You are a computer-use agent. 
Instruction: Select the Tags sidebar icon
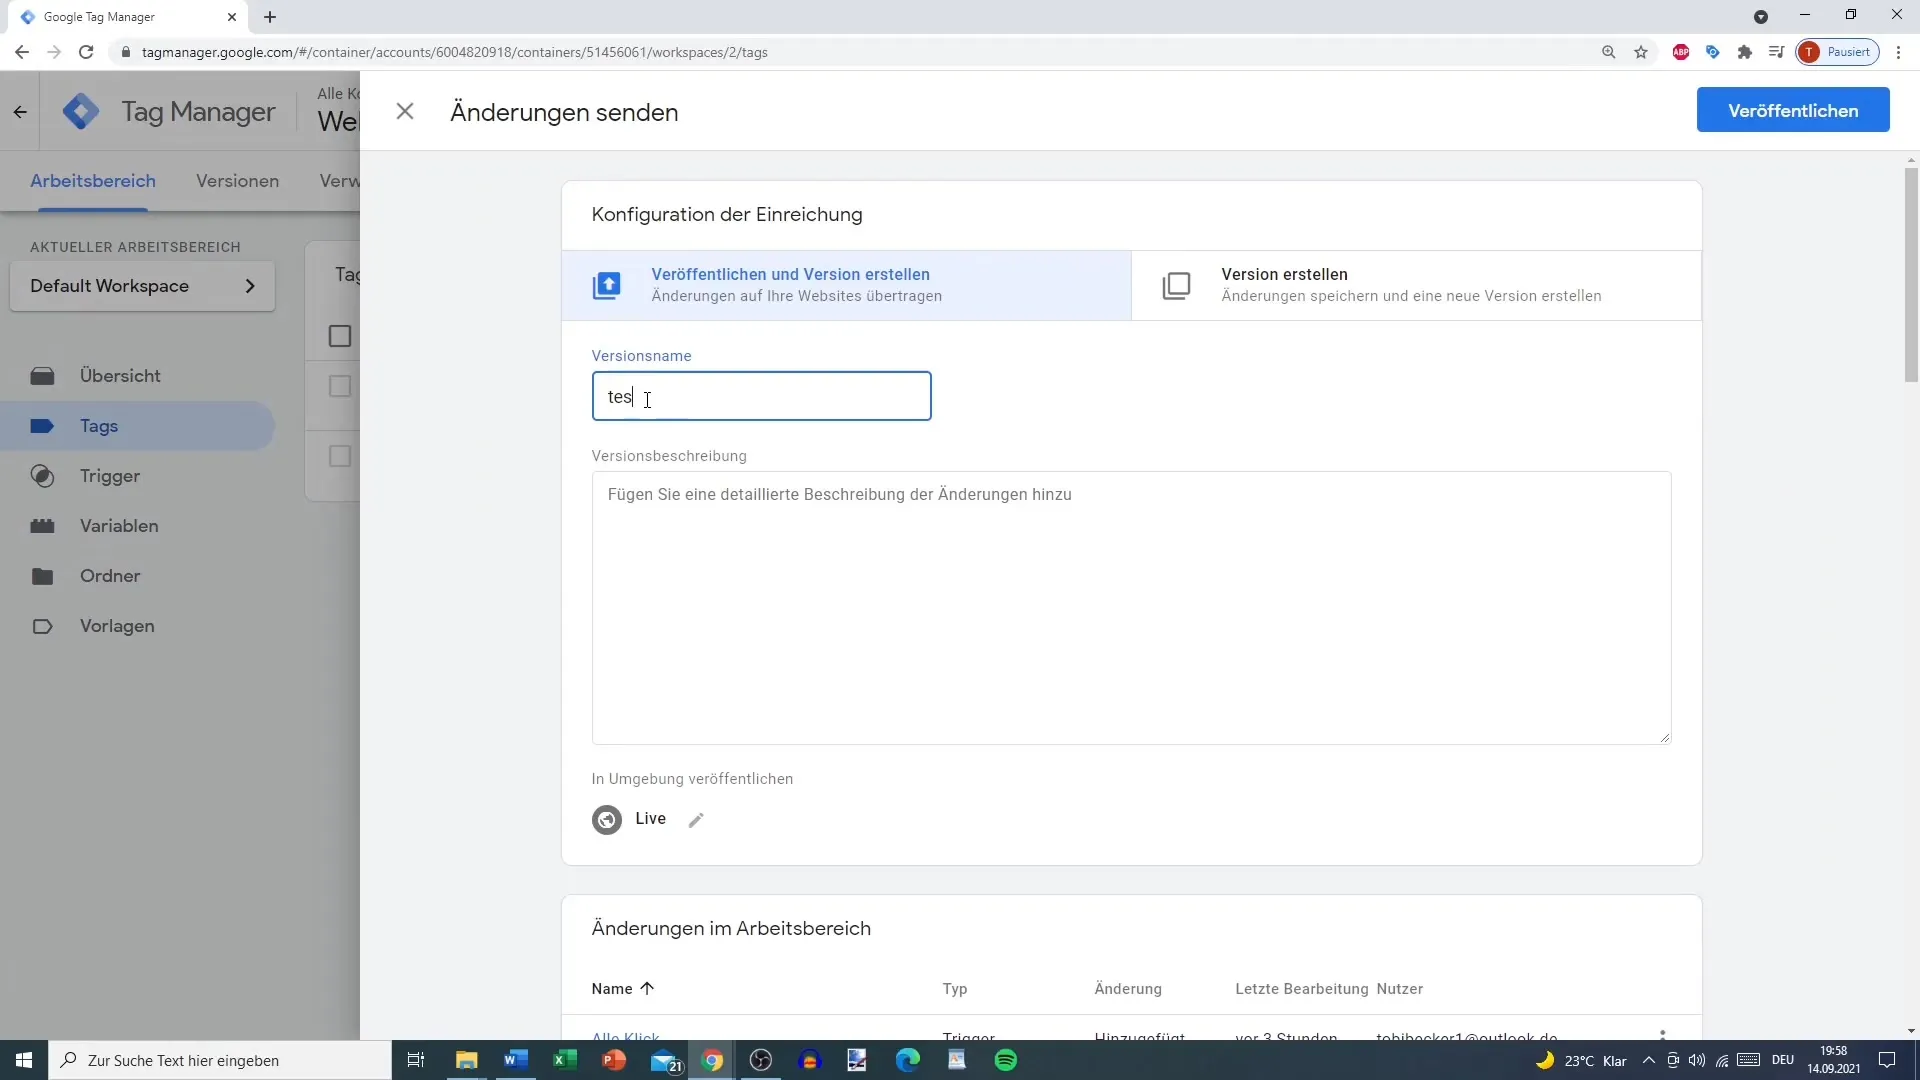click(42, 426)
